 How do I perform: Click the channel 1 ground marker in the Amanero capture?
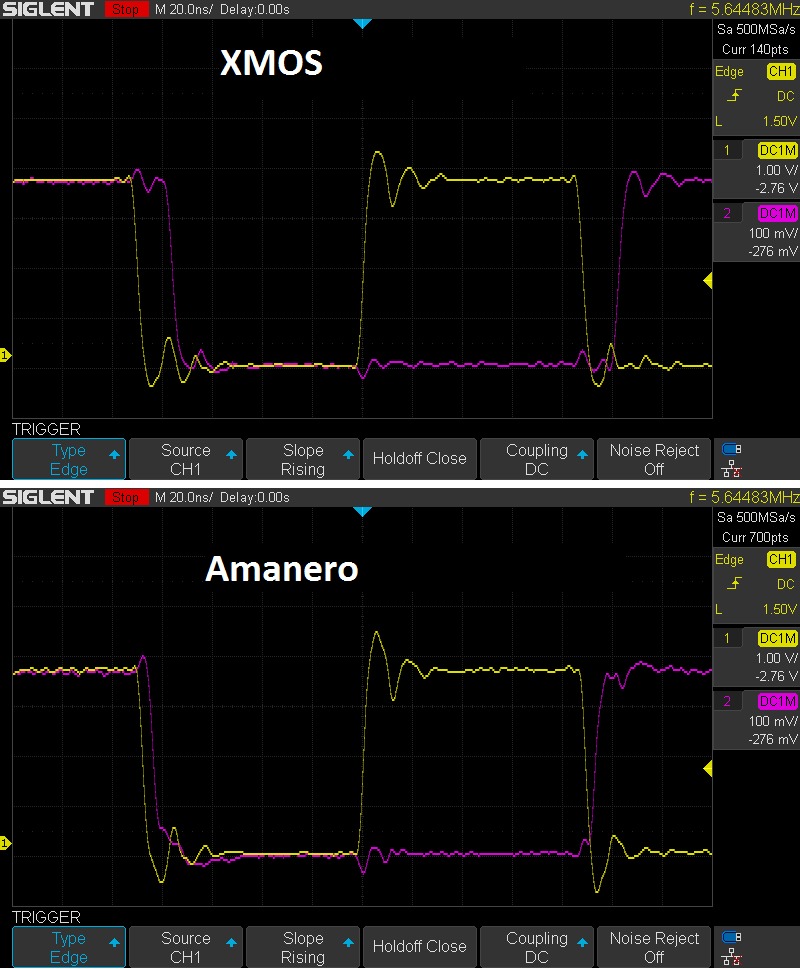point(6,843)
